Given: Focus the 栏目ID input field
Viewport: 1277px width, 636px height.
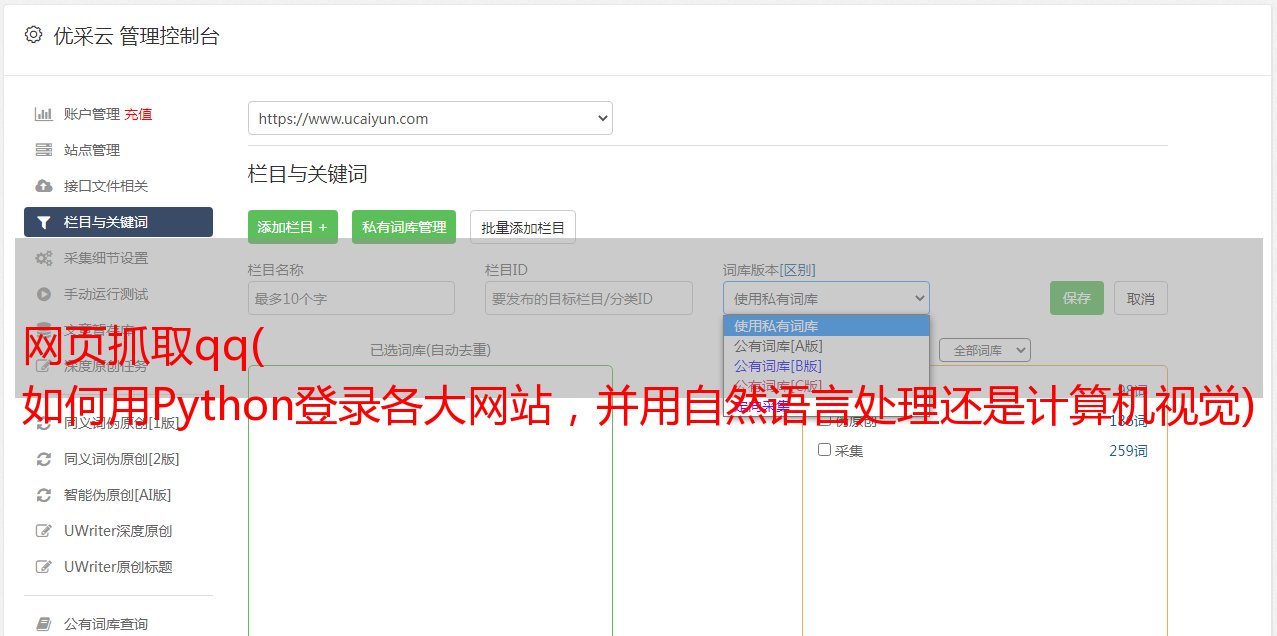Looking at the screenshot, I should point(589,298).
